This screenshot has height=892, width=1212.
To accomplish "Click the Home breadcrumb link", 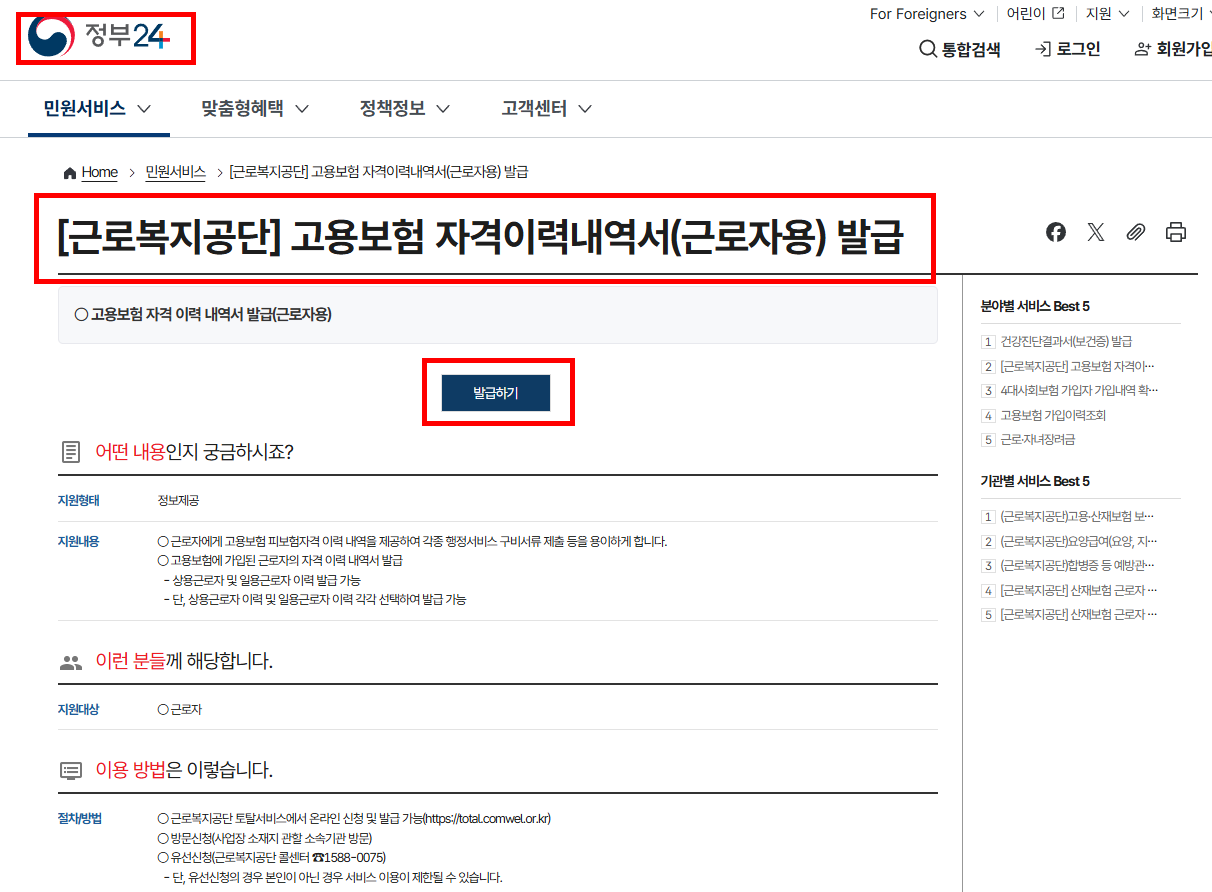I will (x=99, y=172).
